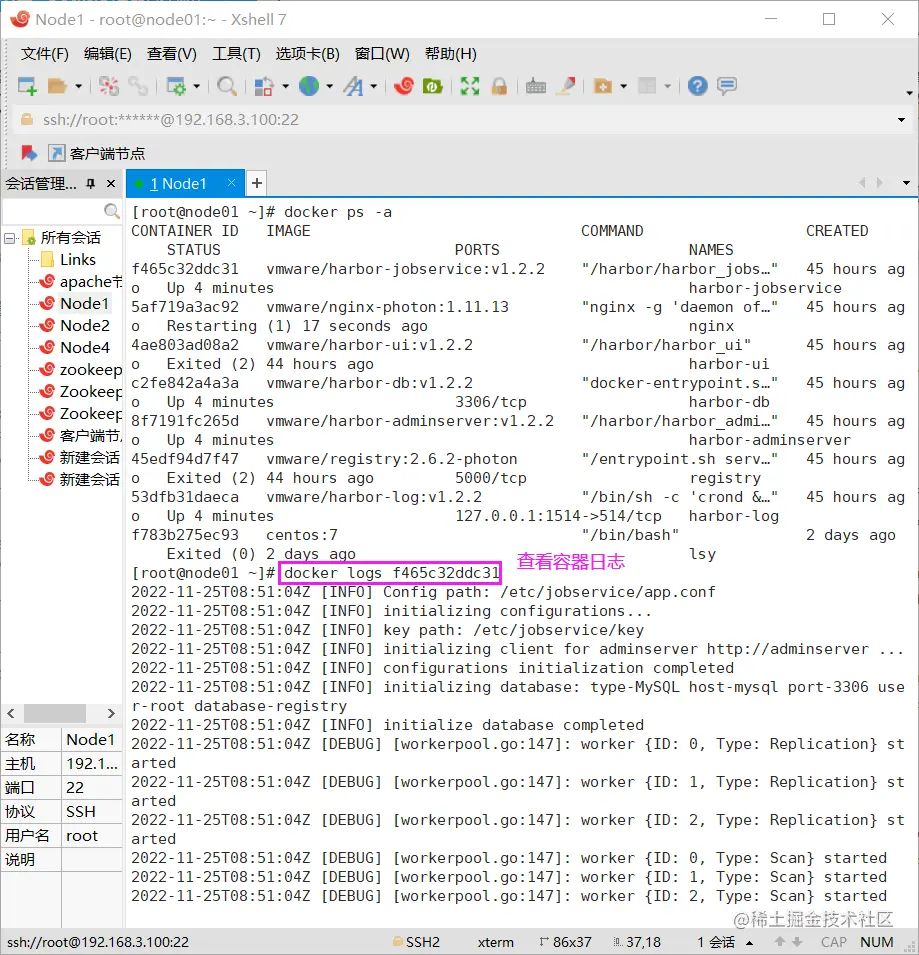Select the Node1 session in tree
919x955 pixels.
pos(74,303)
